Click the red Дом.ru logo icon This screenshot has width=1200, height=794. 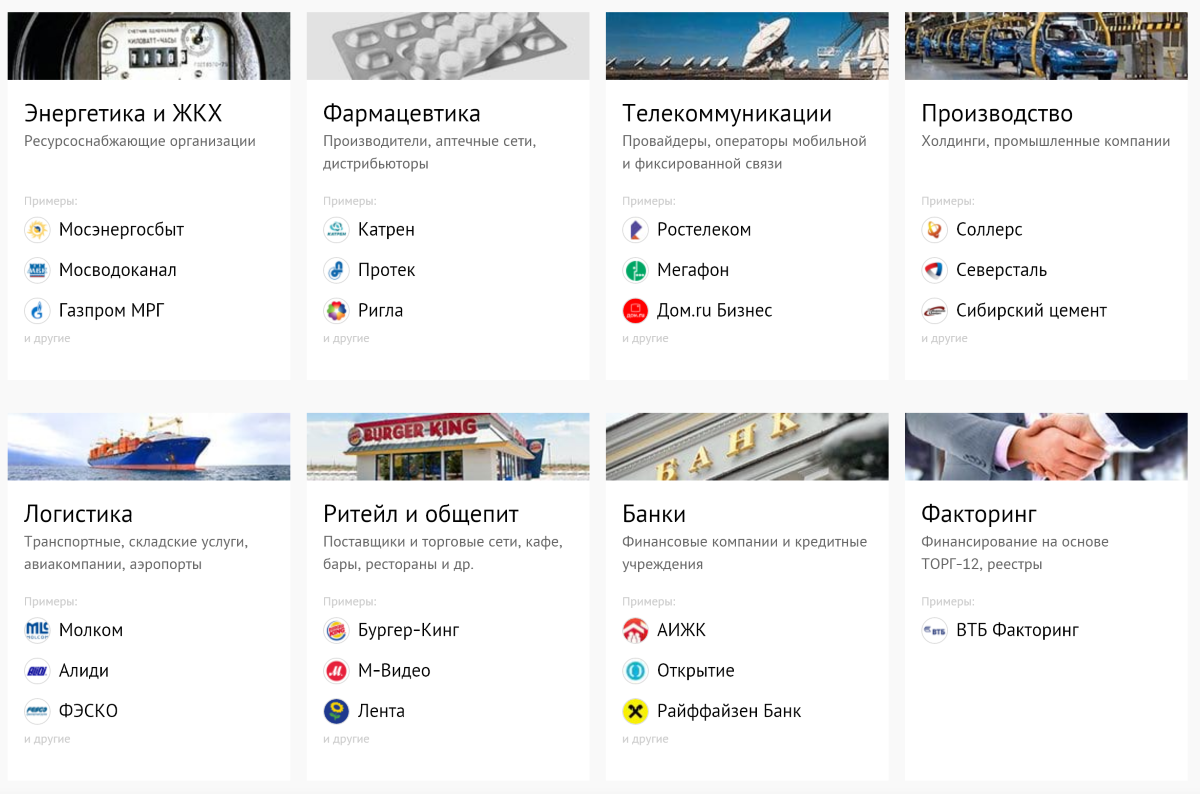coord(635,311)
